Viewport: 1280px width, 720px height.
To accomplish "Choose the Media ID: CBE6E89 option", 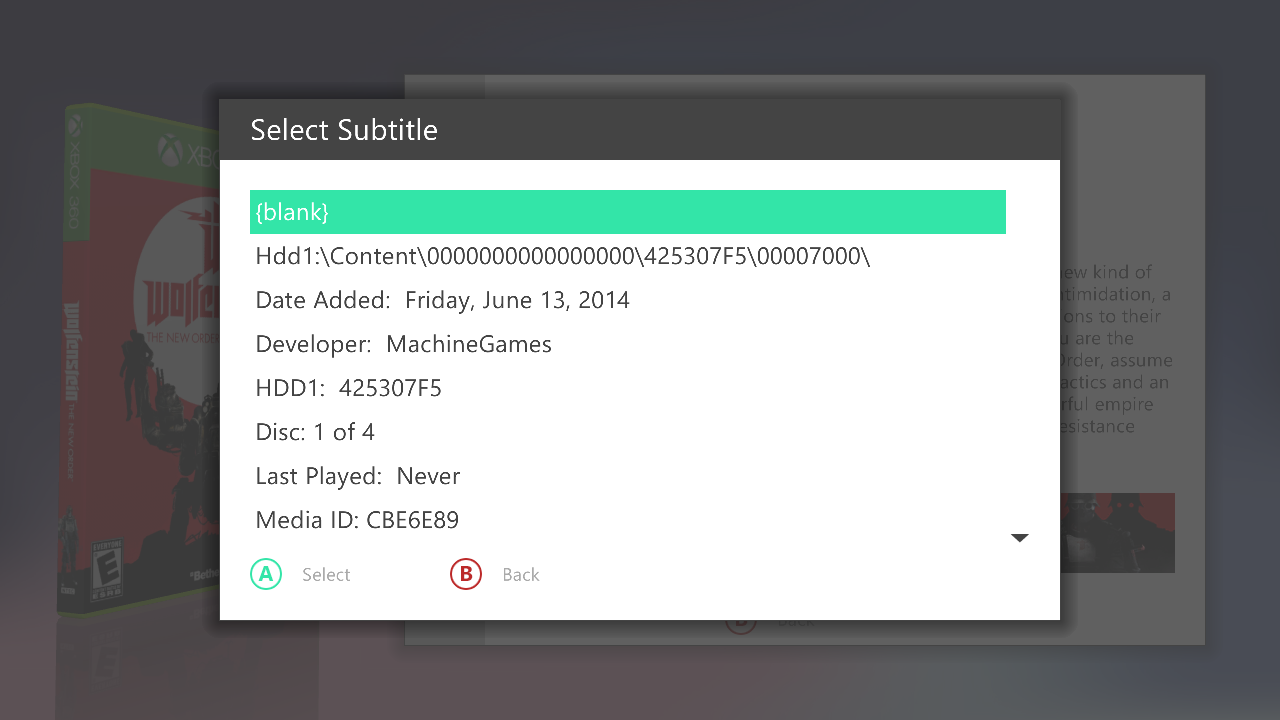I will click(x=357, y=520).
